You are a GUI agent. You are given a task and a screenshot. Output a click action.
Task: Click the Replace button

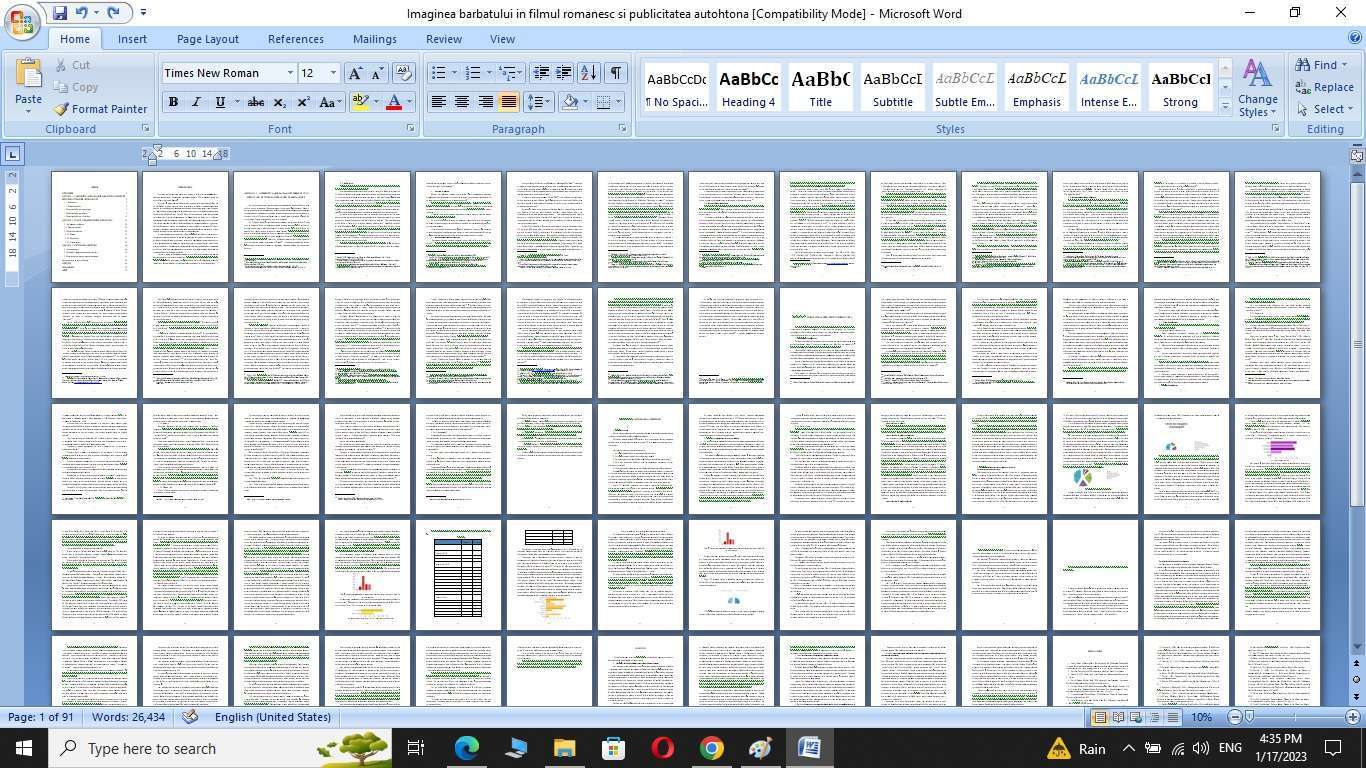pos(1324,87)
